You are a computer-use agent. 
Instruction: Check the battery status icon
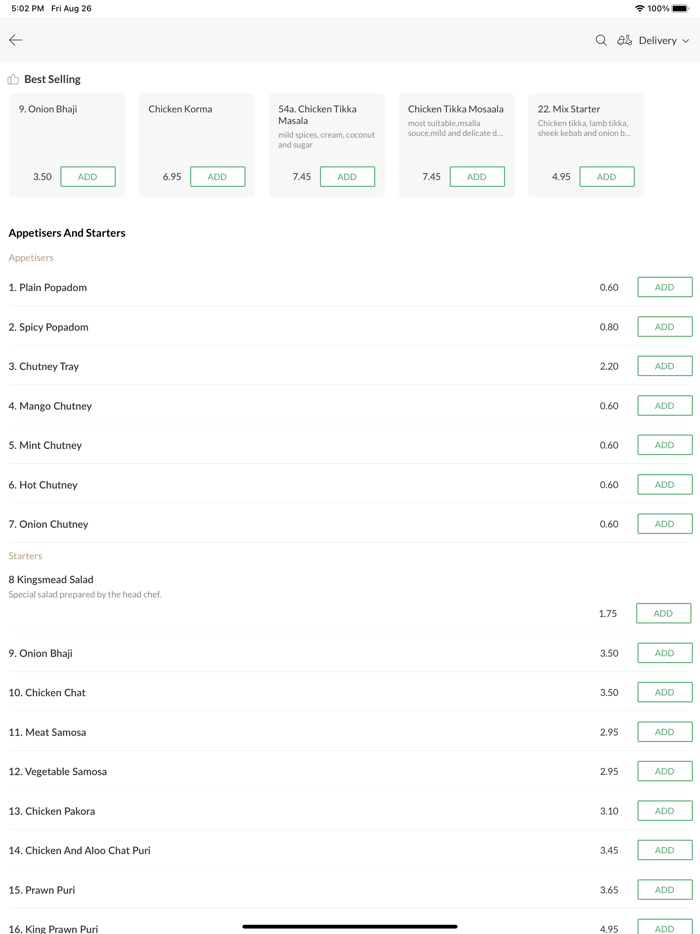point(680,8)
